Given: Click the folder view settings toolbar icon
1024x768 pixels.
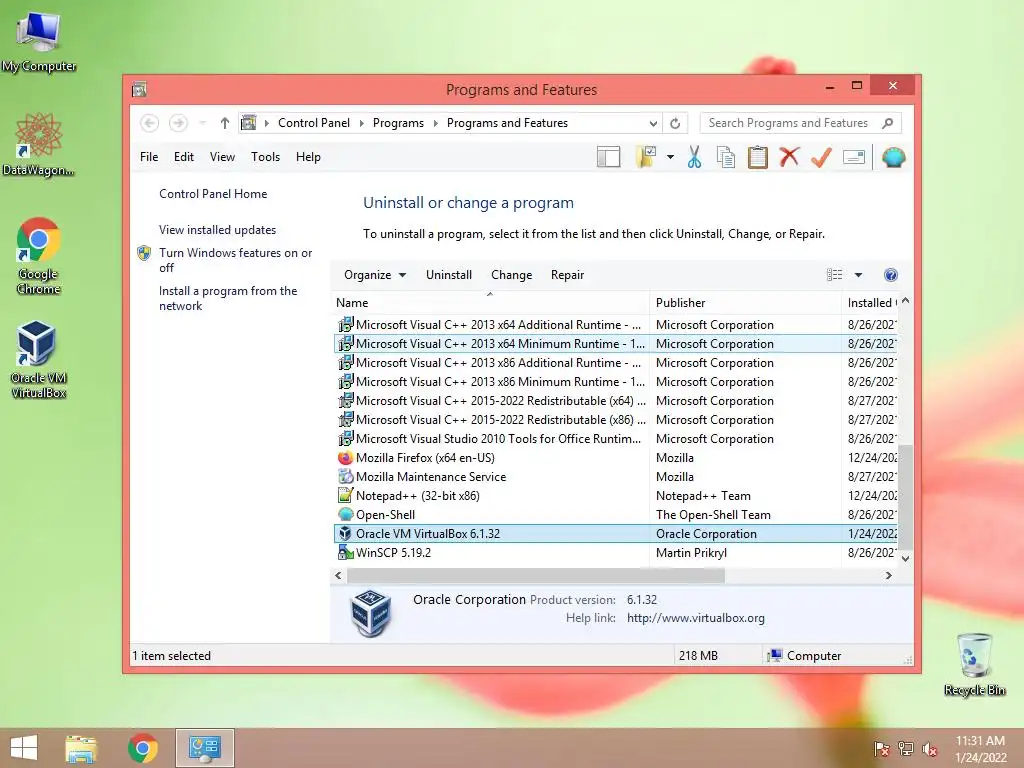Looking at the screenshot, I should (x=646, y=157).
